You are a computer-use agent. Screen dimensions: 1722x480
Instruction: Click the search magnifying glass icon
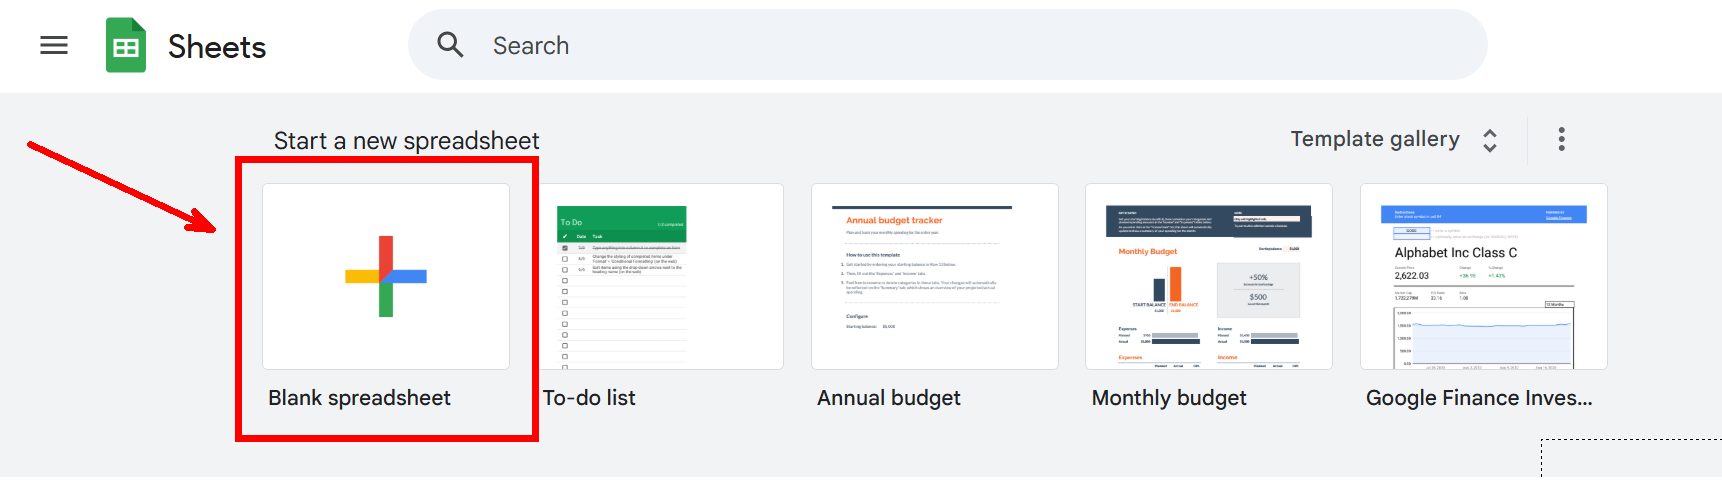[x=450, y=45]
